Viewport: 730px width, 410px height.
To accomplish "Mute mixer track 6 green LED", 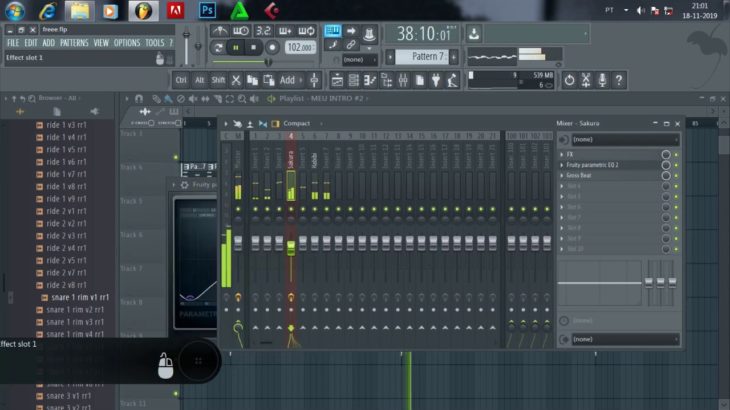I will click(x=315, y=209).
